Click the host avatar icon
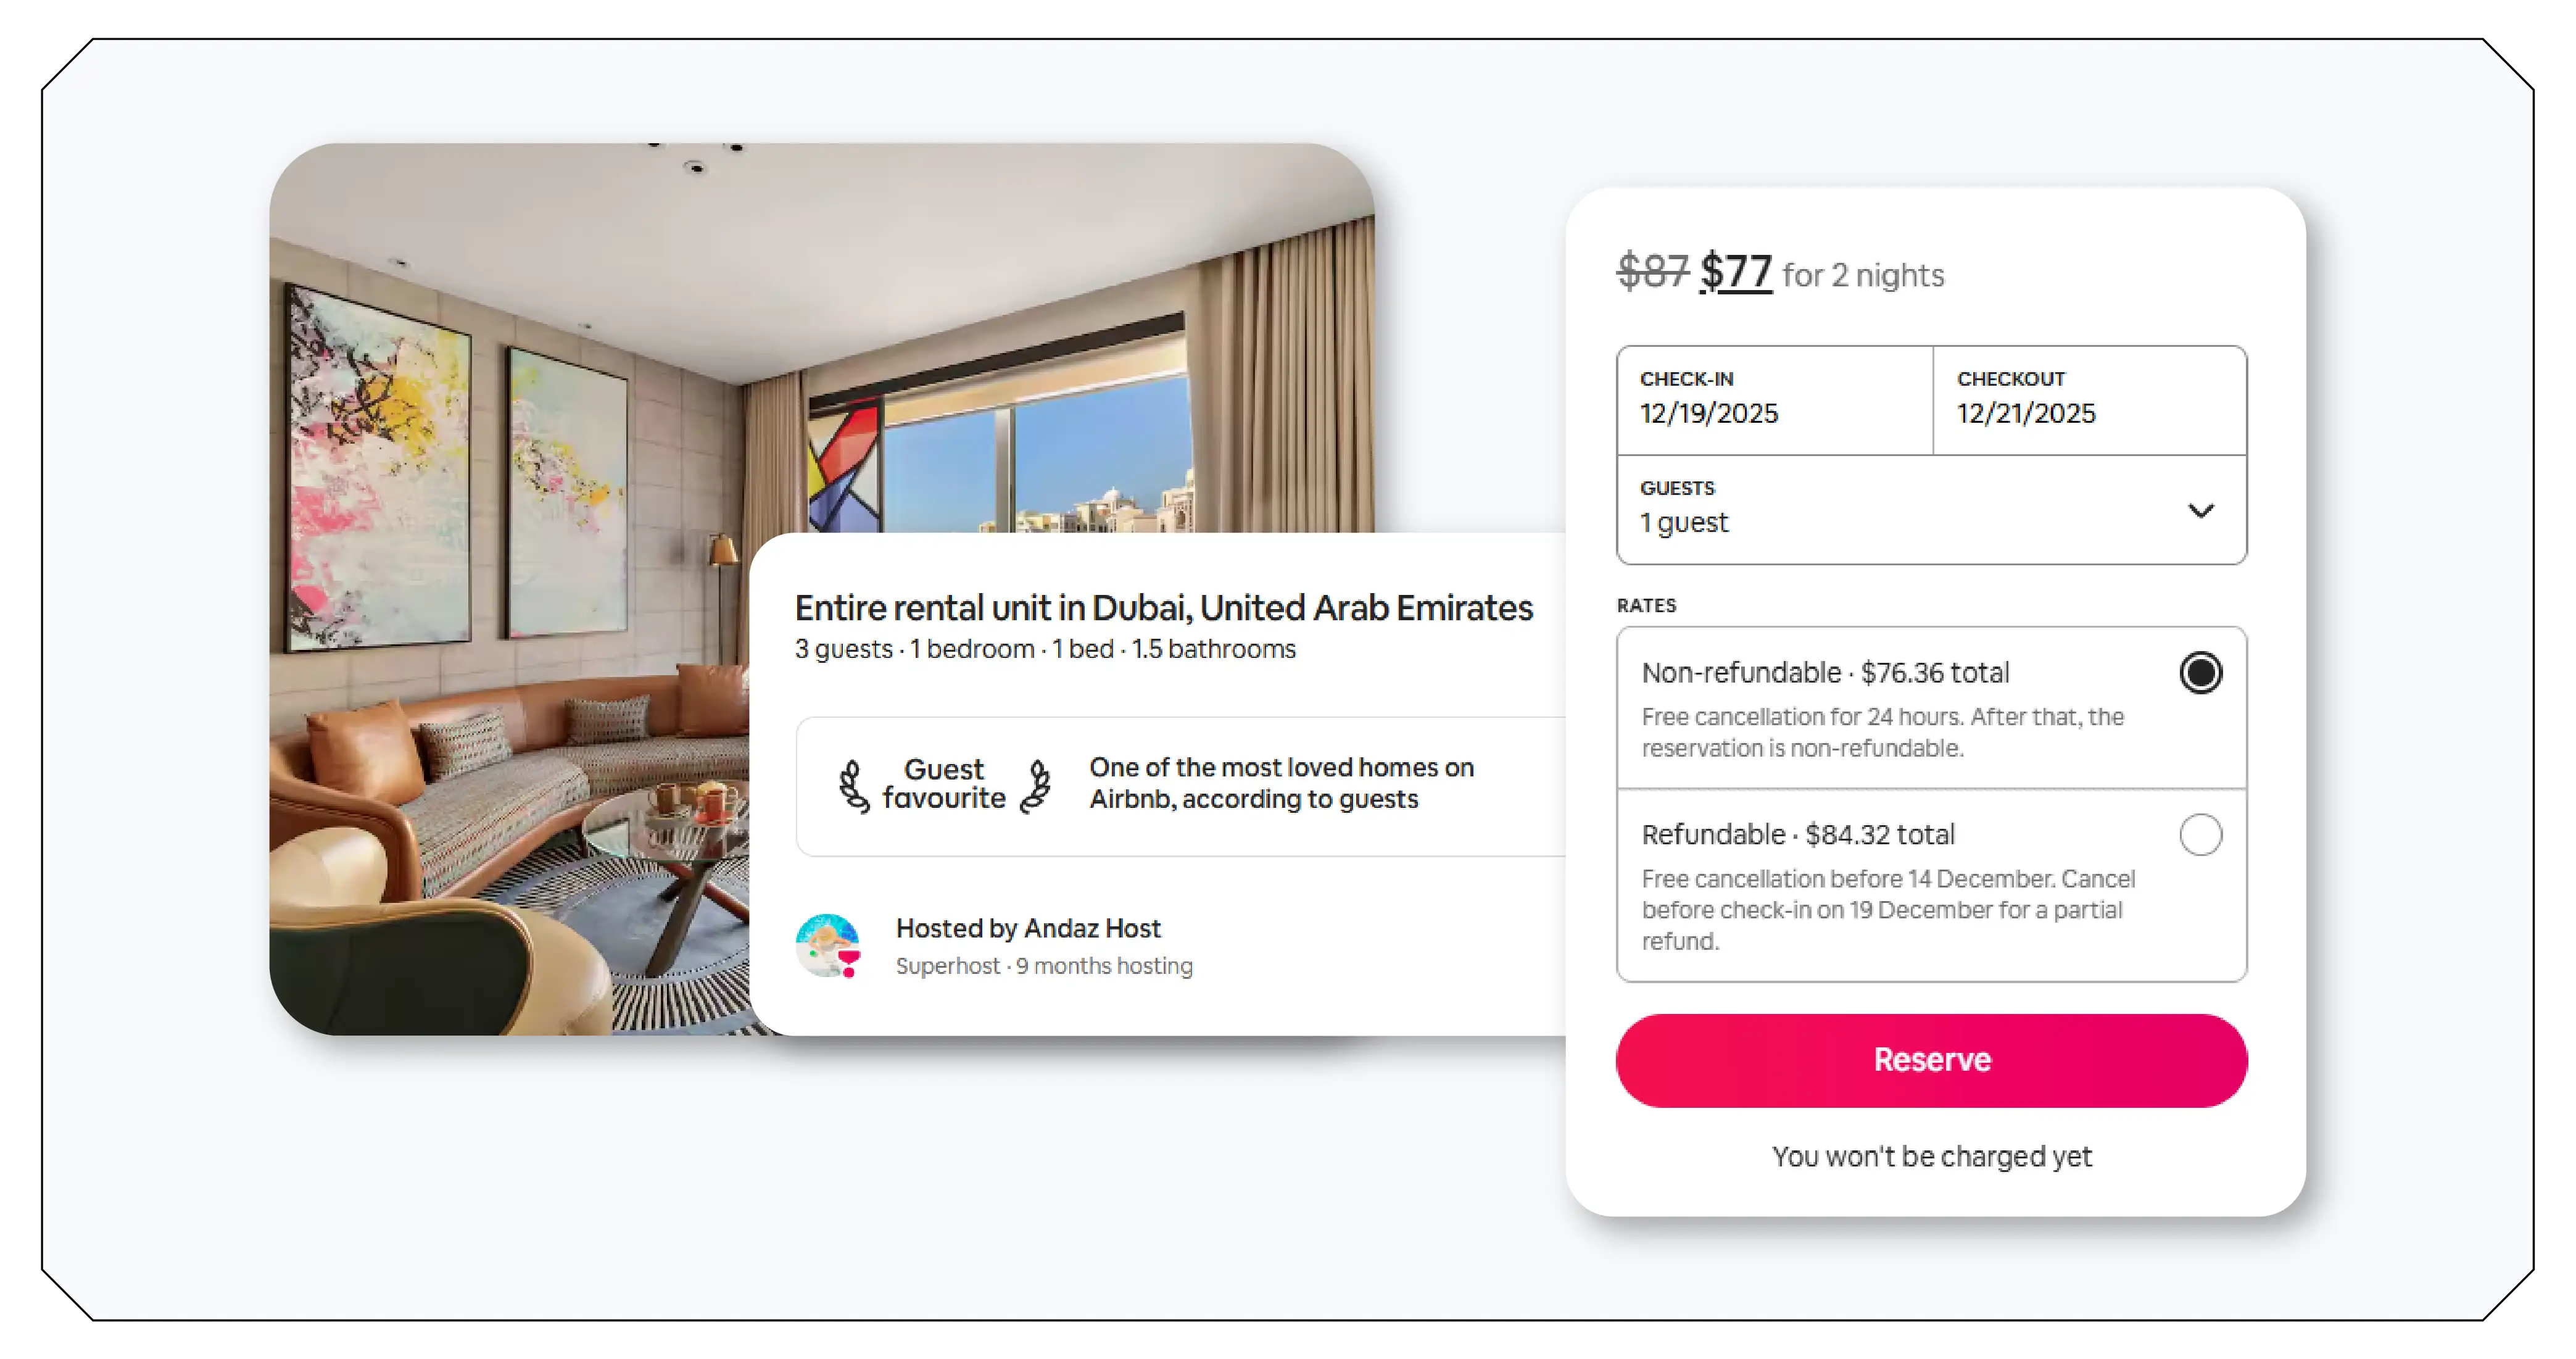2576x1359 pixels. [829, 946]
